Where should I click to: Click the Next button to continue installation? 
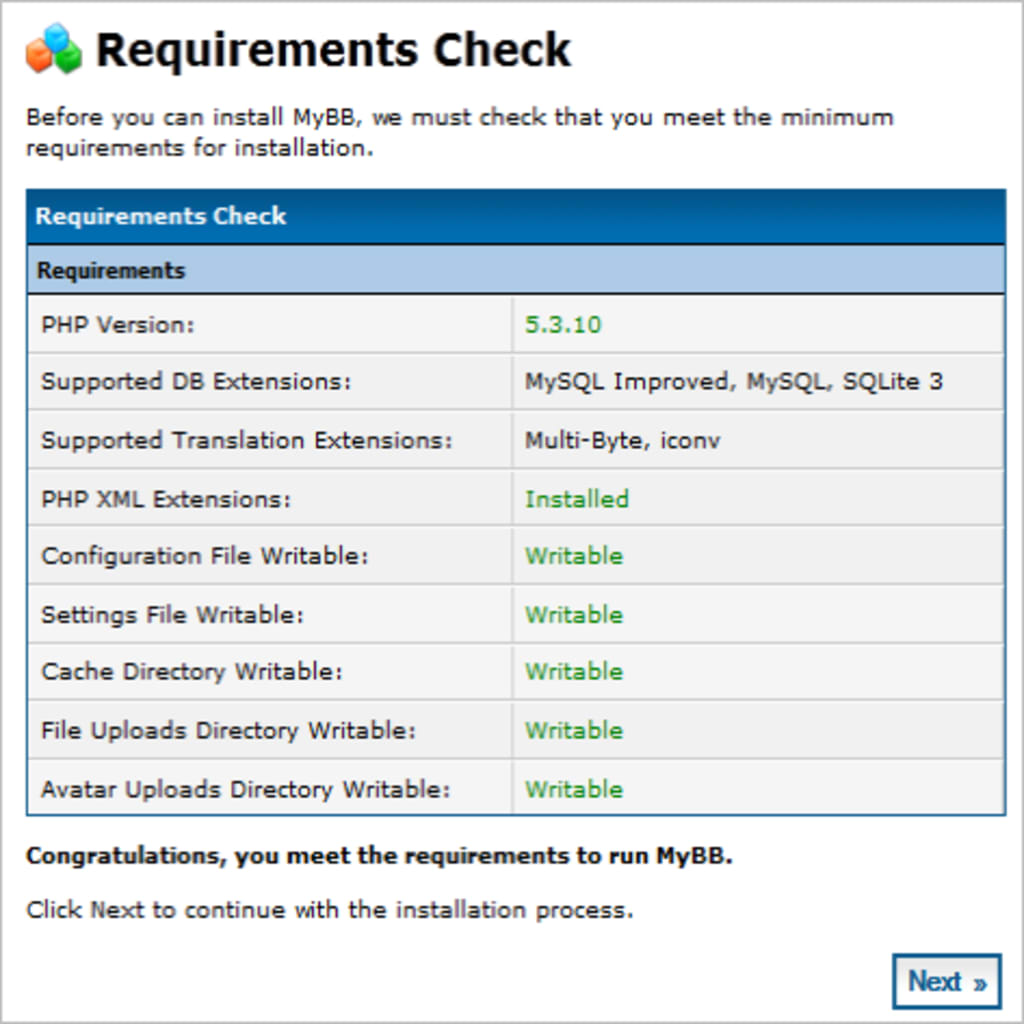(946, 981)
